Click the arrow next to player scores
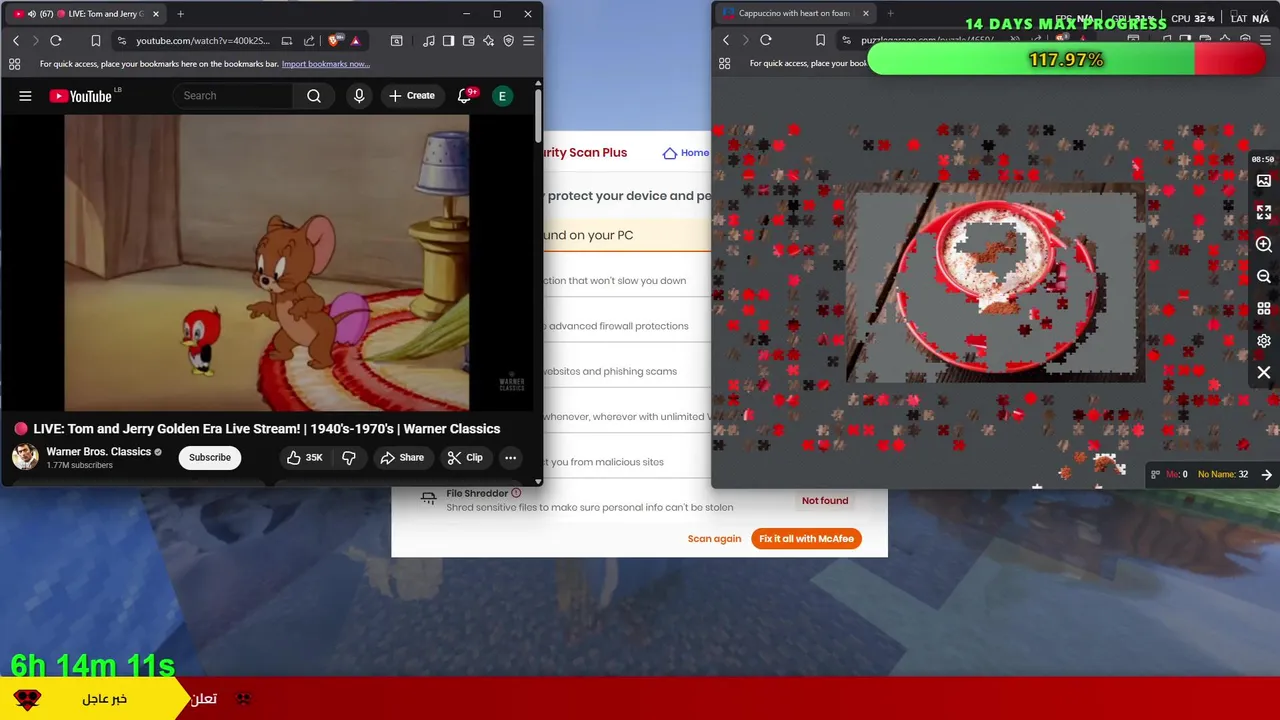 (x=1267, y=475)
